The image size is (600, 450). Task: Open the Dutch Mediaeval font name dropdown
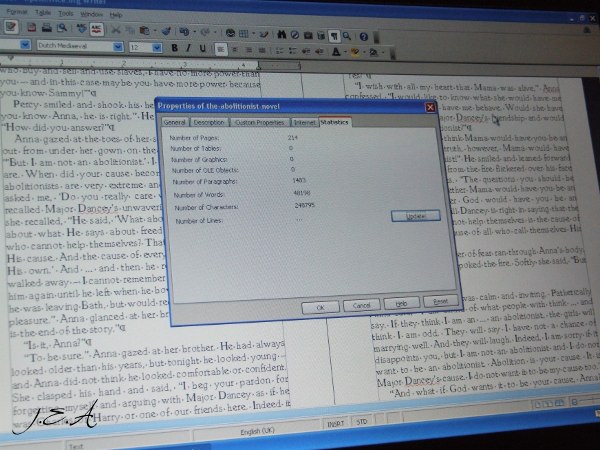tap(118, 47)
